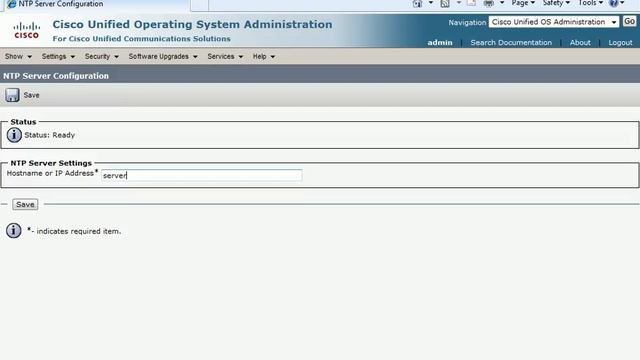Open the Security menu

pos(102,56)
